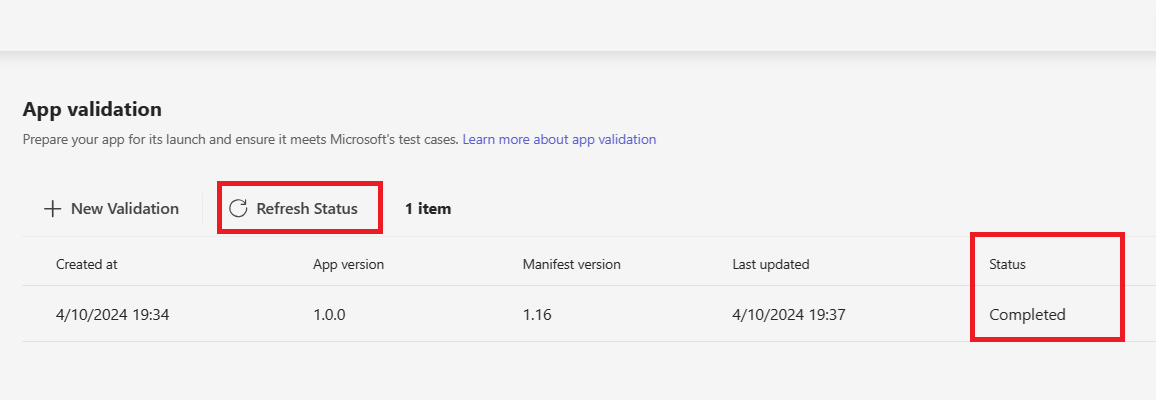Open Learn more about app validation link
The image size is (1156, 400).
click(x=559, y=139)
